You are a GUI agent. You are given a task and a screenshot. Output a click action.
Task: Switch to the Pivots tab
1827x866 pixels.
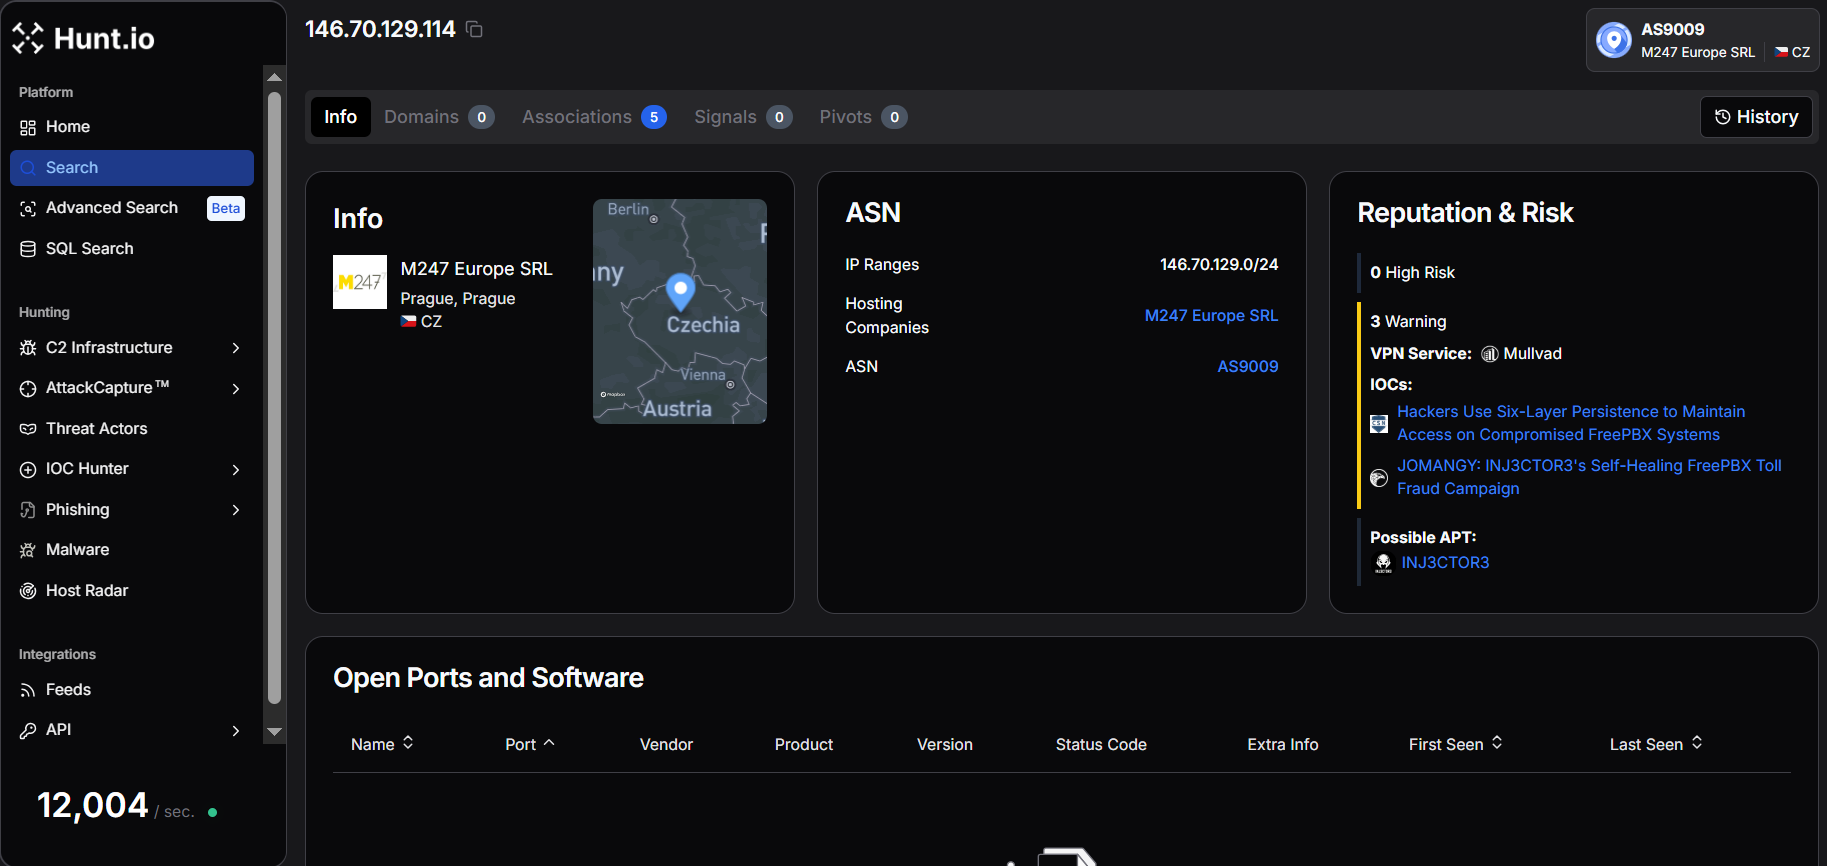[863, 117]
